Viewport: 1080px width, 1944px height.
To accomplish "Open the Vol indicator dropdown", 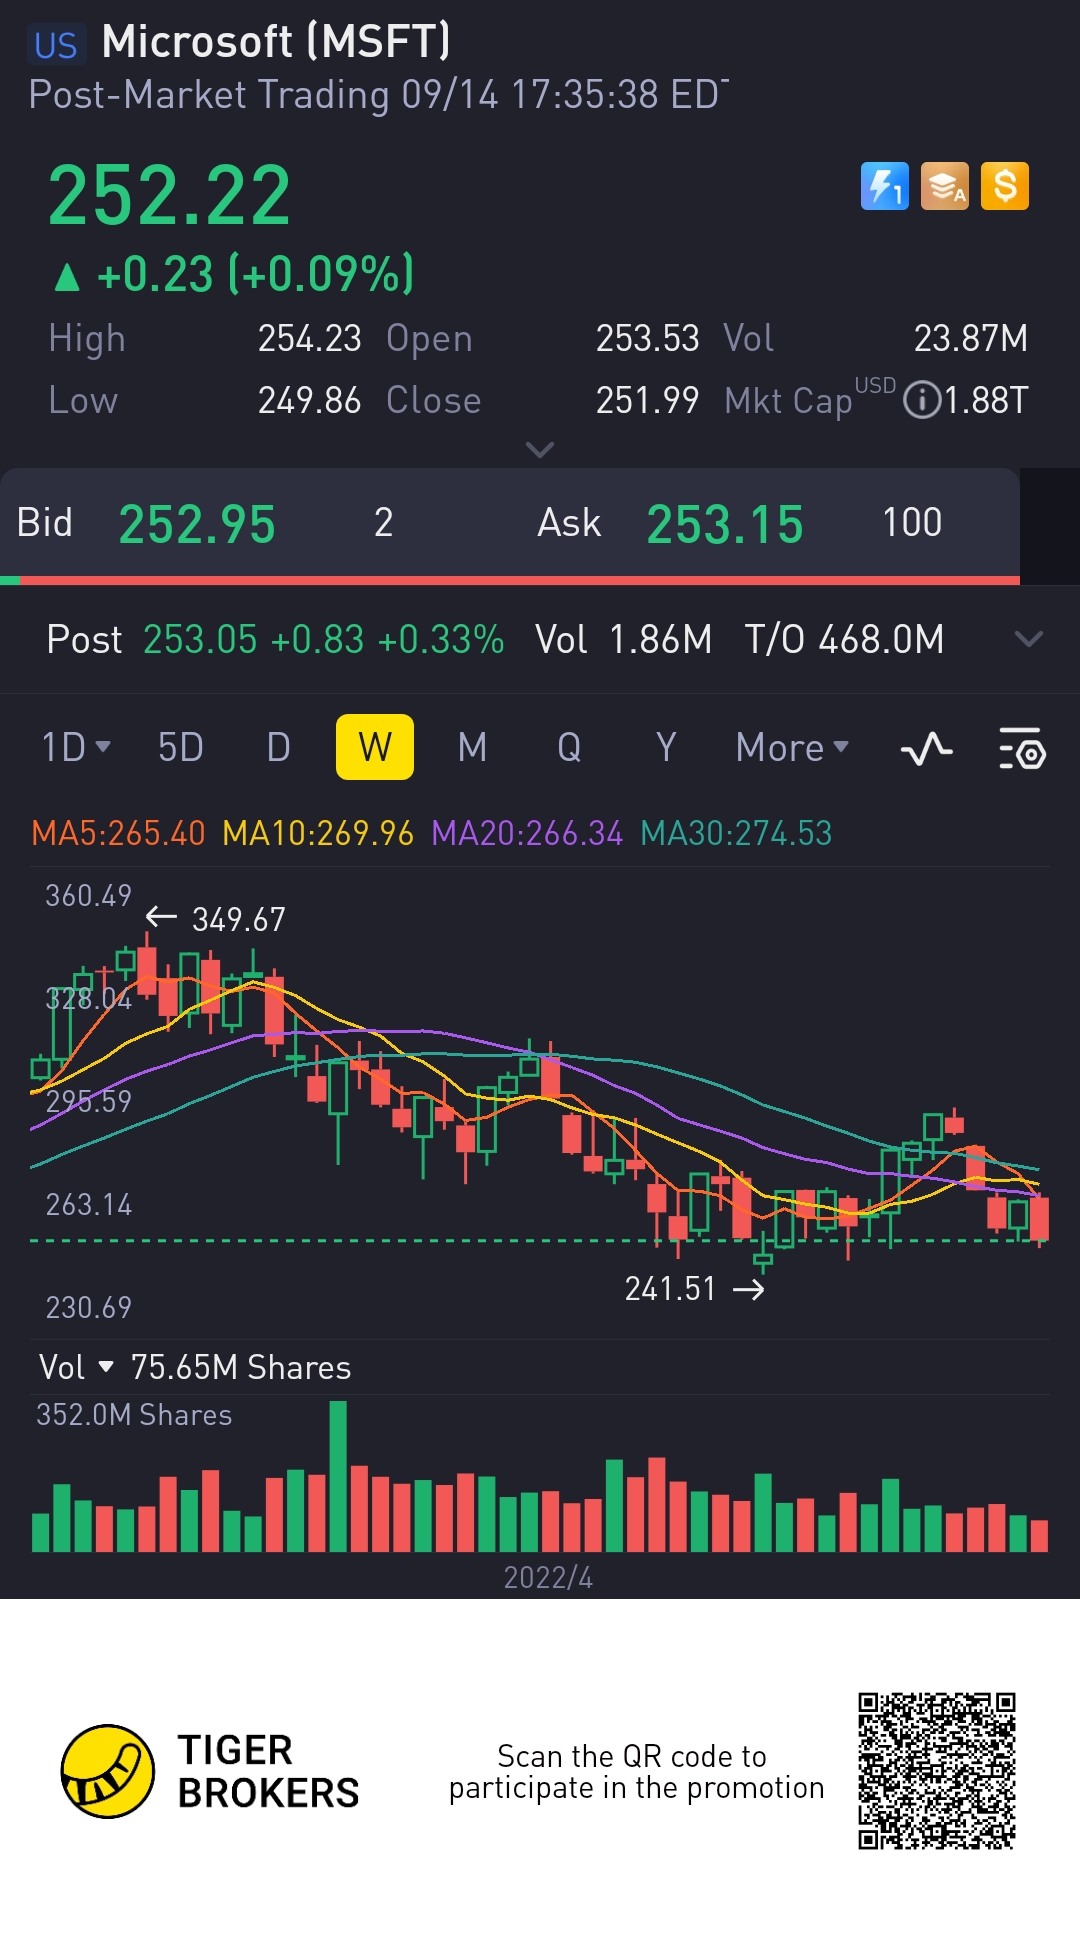I will pos(77,1367).
